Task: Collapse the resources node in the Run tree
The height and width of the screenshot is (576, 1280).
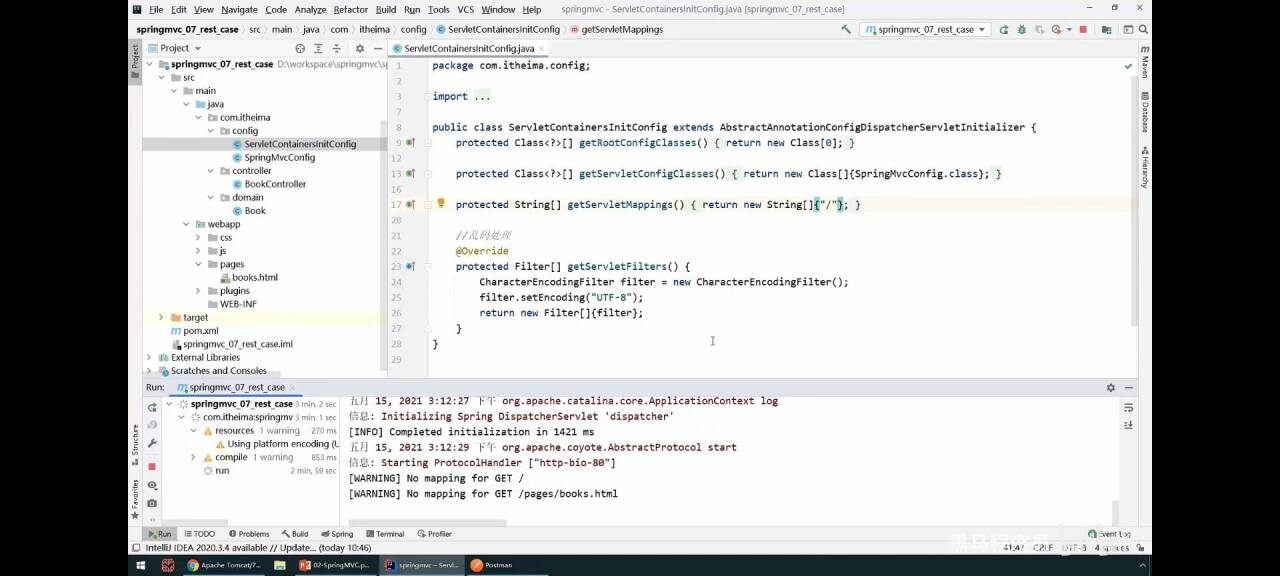Action: (x=194, y=430)
